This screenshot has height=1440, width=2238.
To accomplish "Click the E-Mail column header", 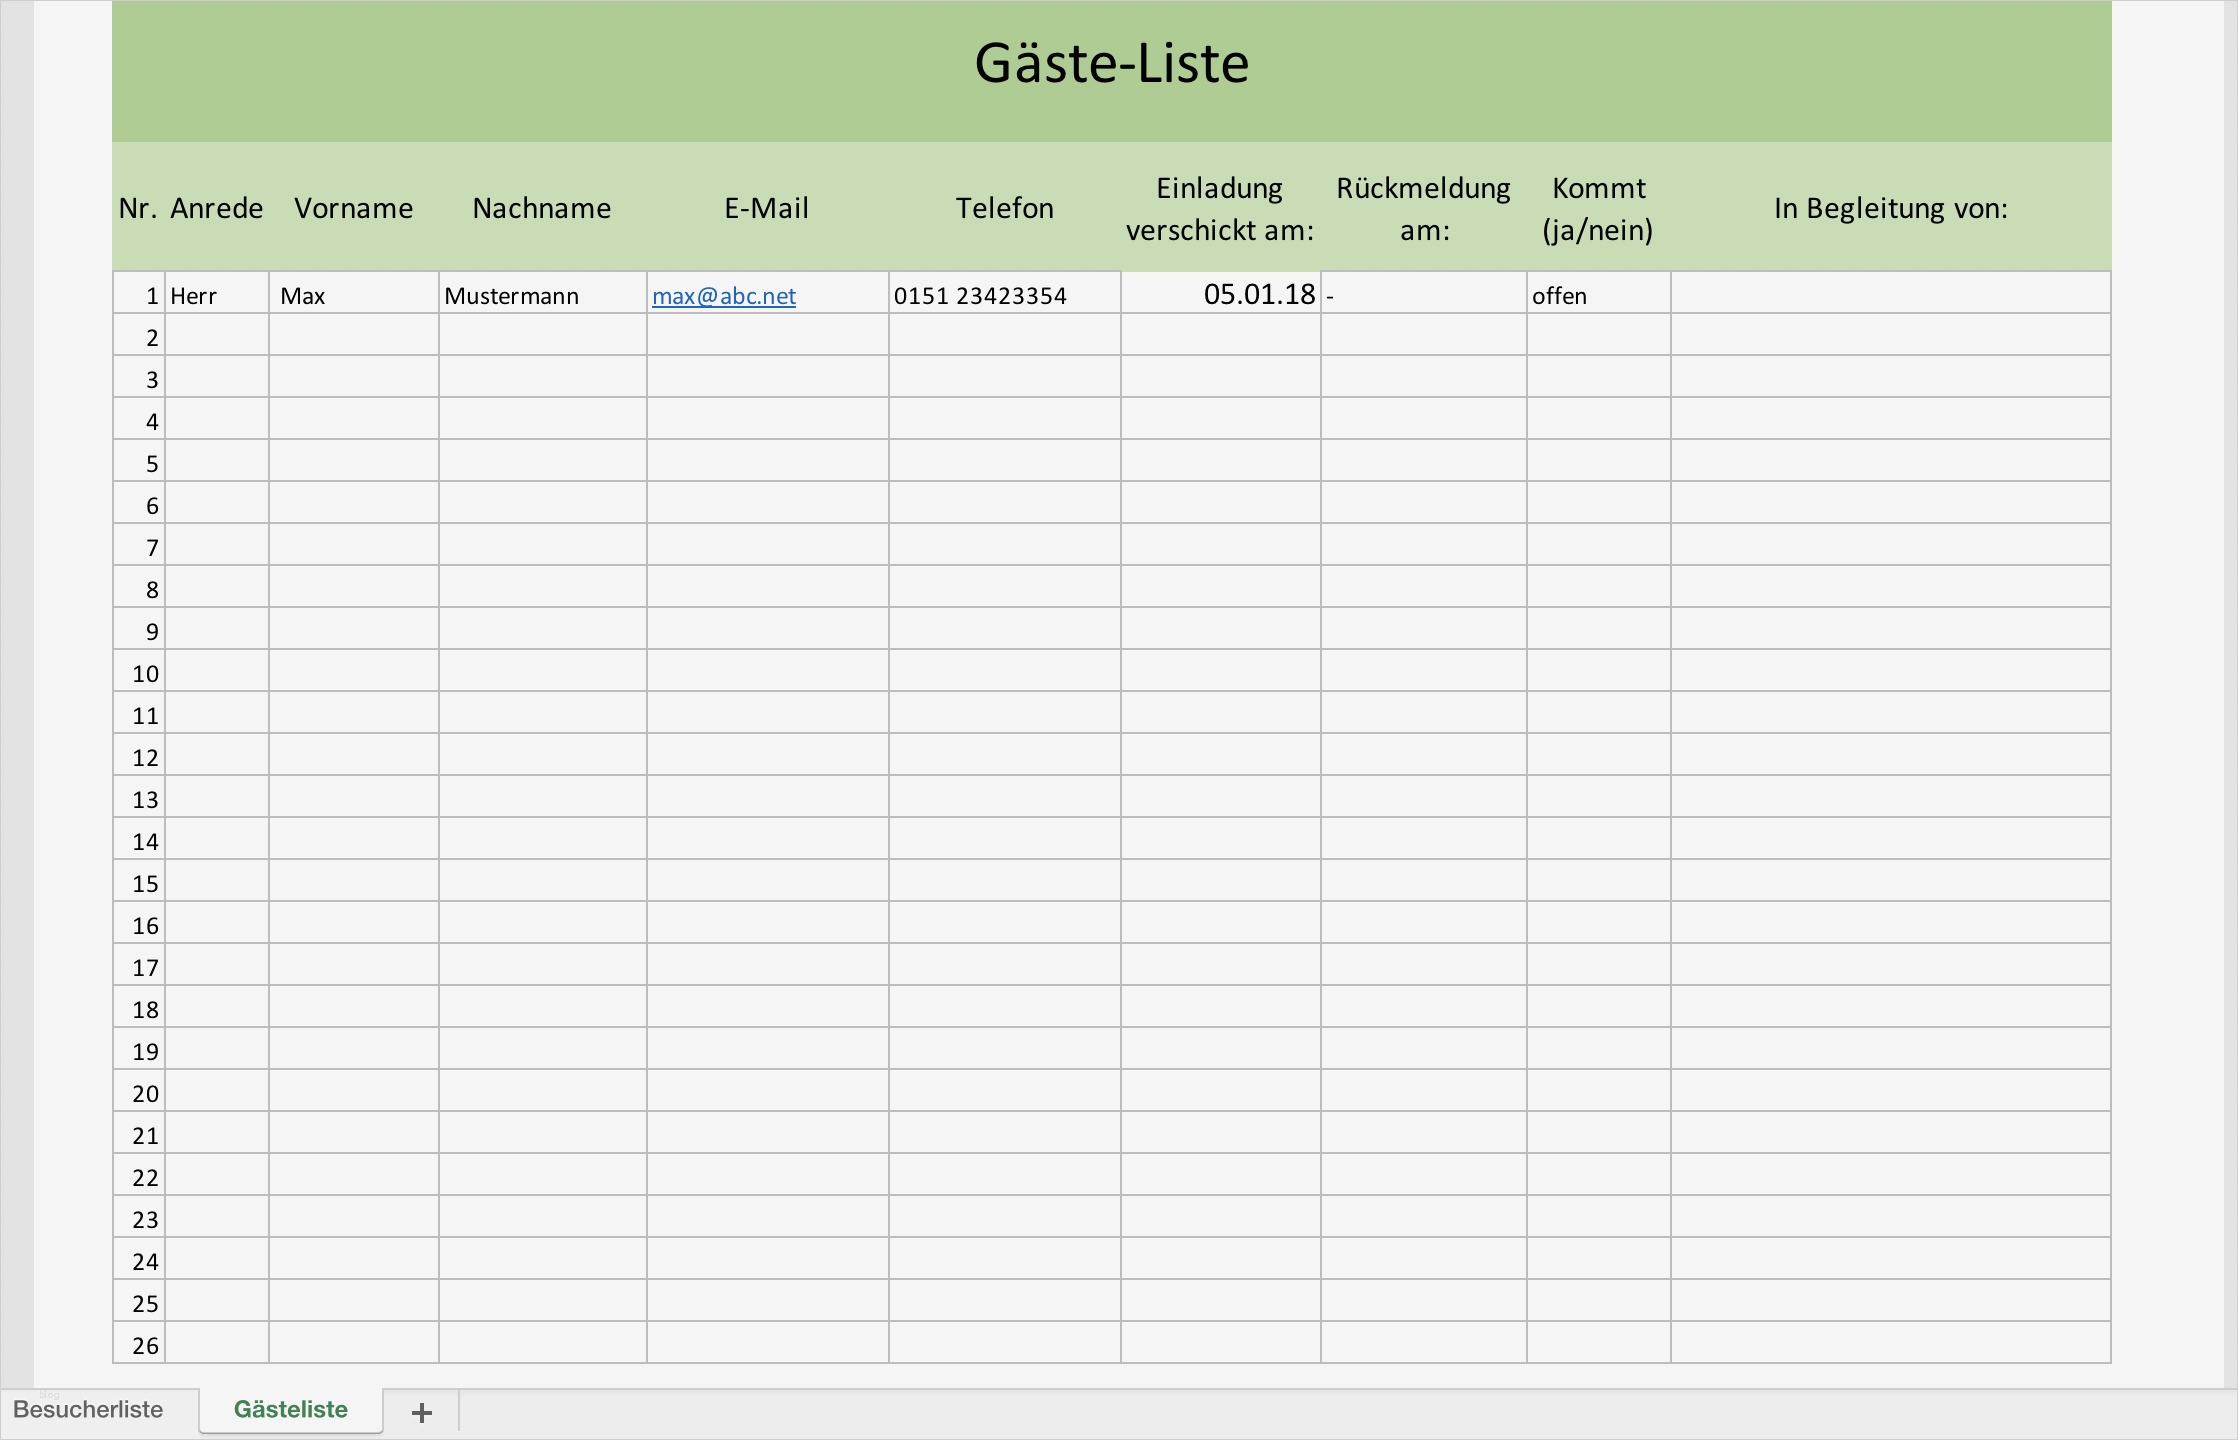I will [766, 208].
